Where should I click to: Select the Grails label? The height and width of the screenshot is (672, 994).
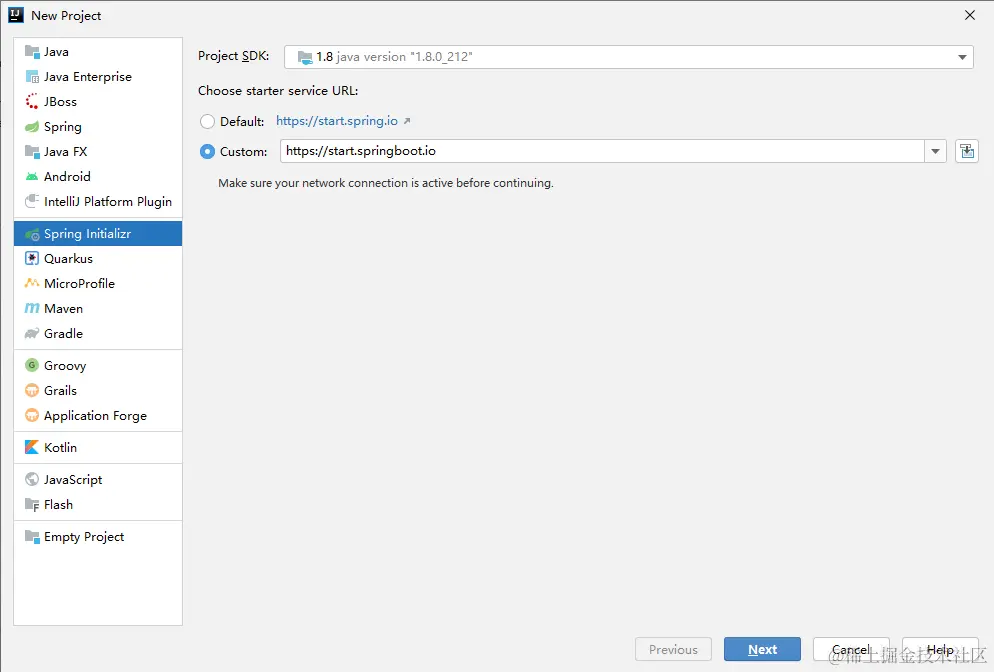tap(60, 391)
